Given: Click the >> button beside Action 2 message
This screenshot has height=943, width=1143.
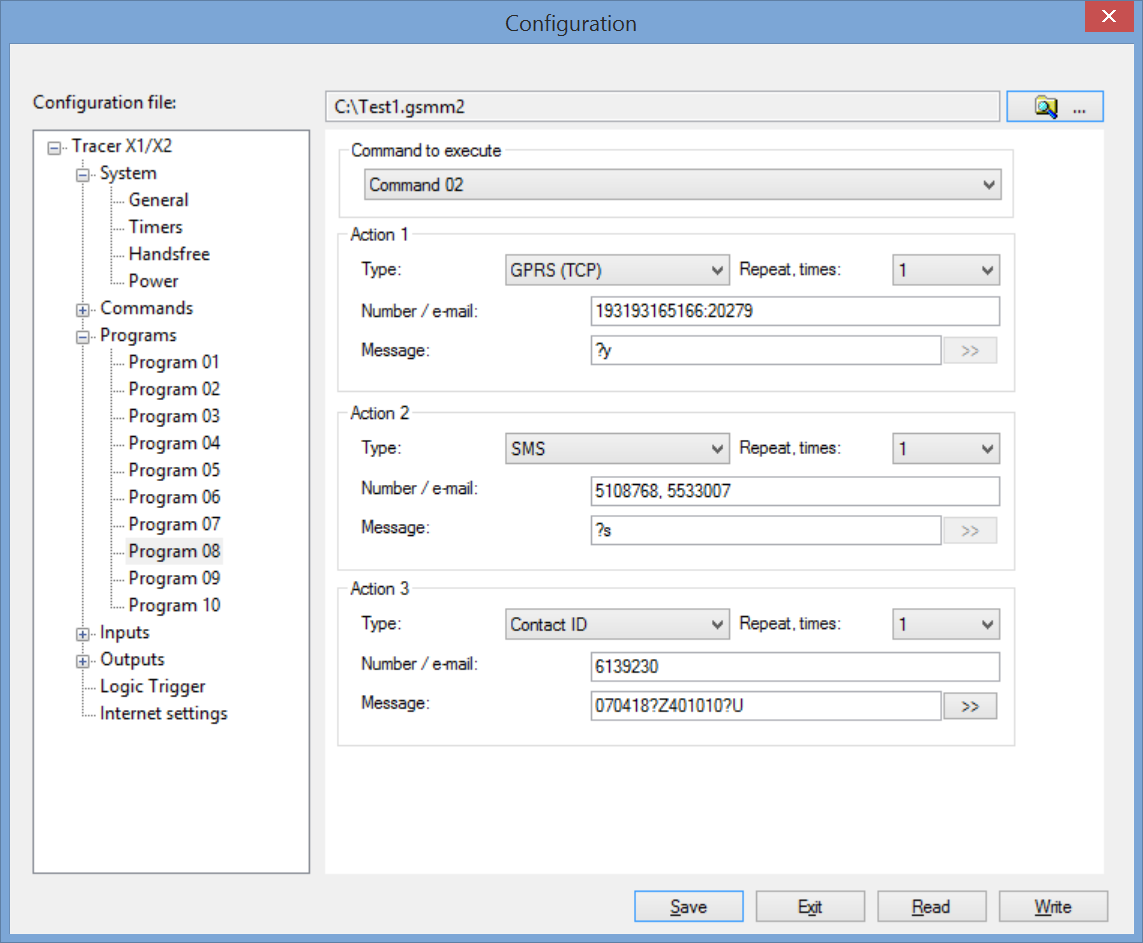Looking at the screenshot, I should [970, 531].
